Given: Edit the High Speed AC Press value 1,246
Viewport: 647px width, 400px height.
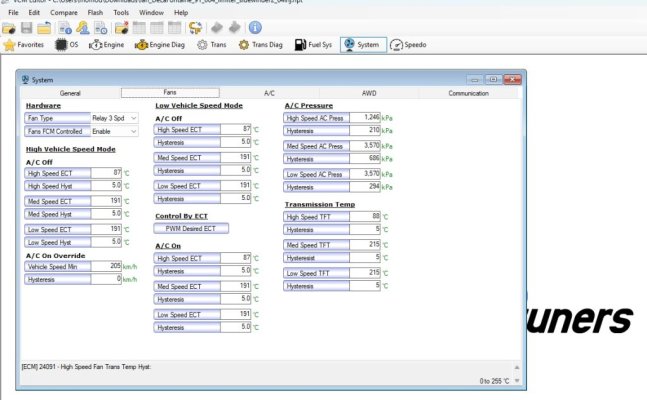Looking at the screenshot, I should pyautogui.click(x=365, y=118).
